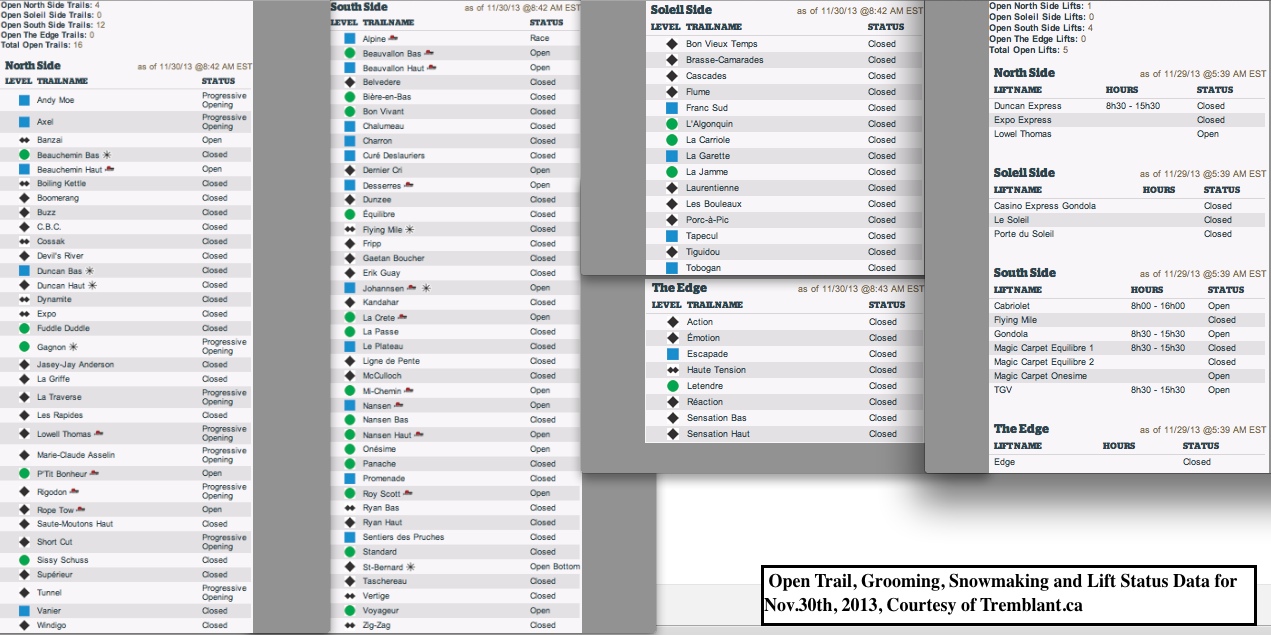Click 'Open Bottom' status for St-Bernard
Image resolution: width=1271 pixels, height=635 pixels.
tap(555, 567)
